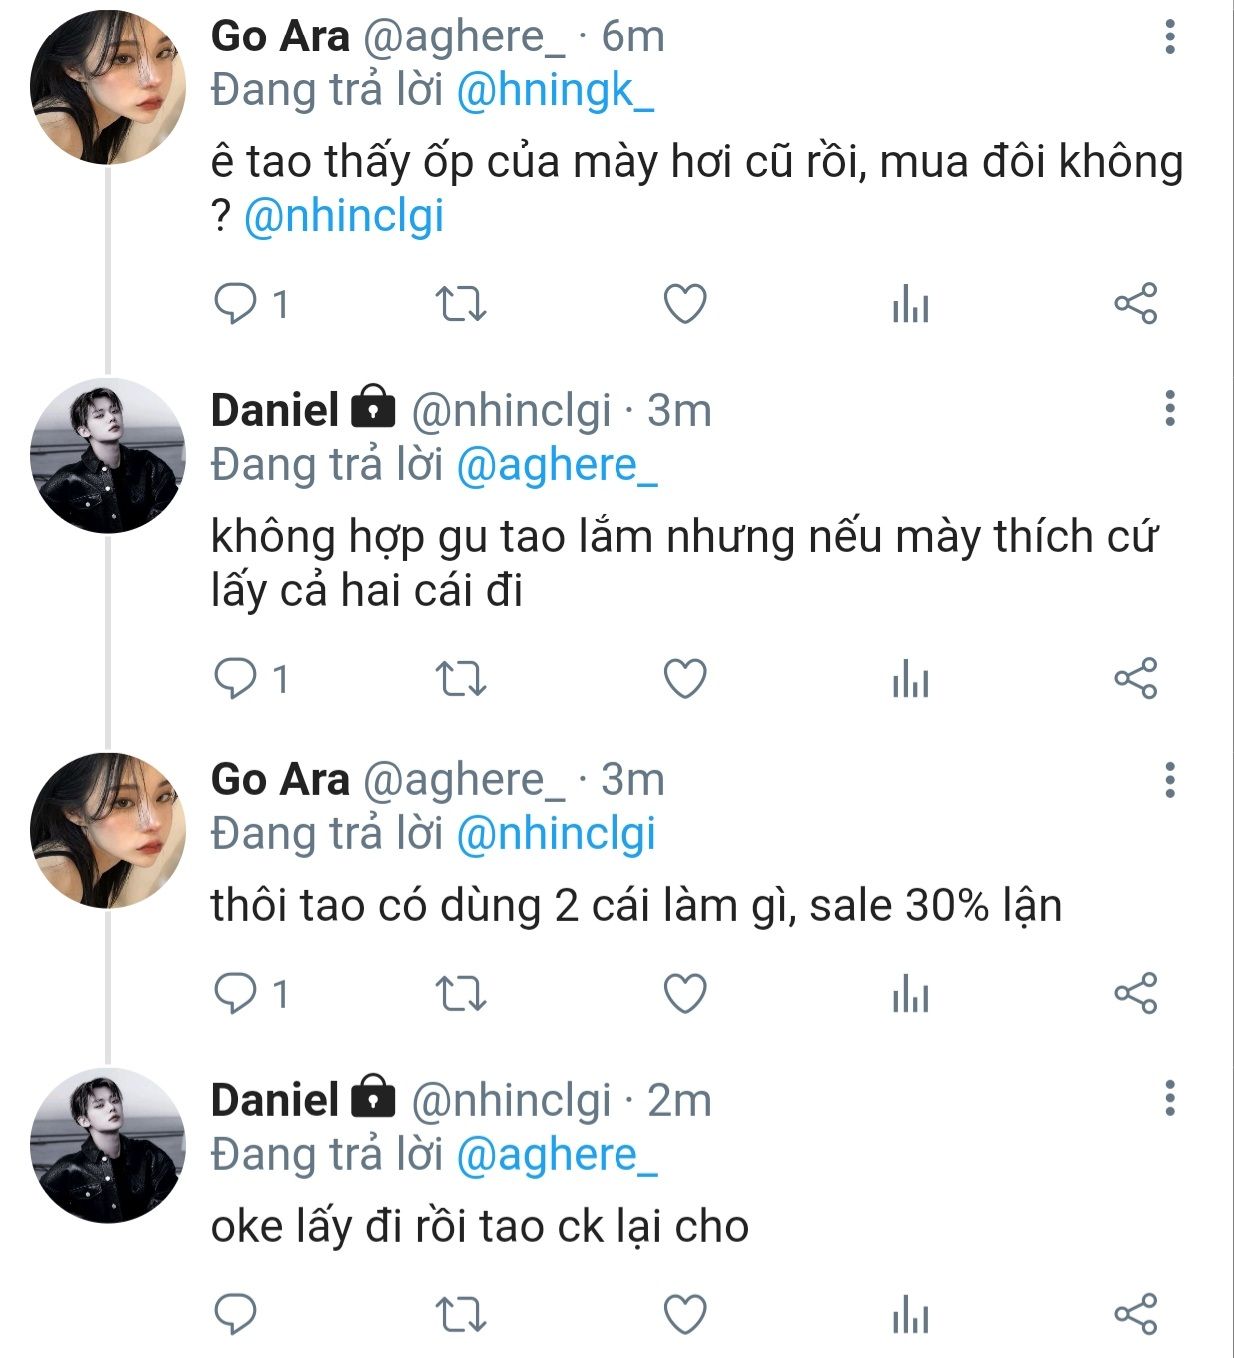
Task: Reply to Daniel's 'oke lấy đi' tweet
Action: (236, 1315)
